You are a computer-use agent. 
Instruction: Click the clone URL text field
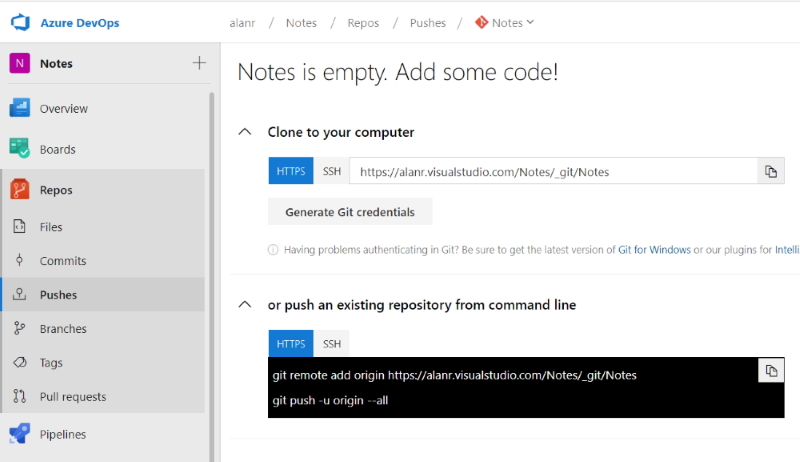click(x=552, y=172)
